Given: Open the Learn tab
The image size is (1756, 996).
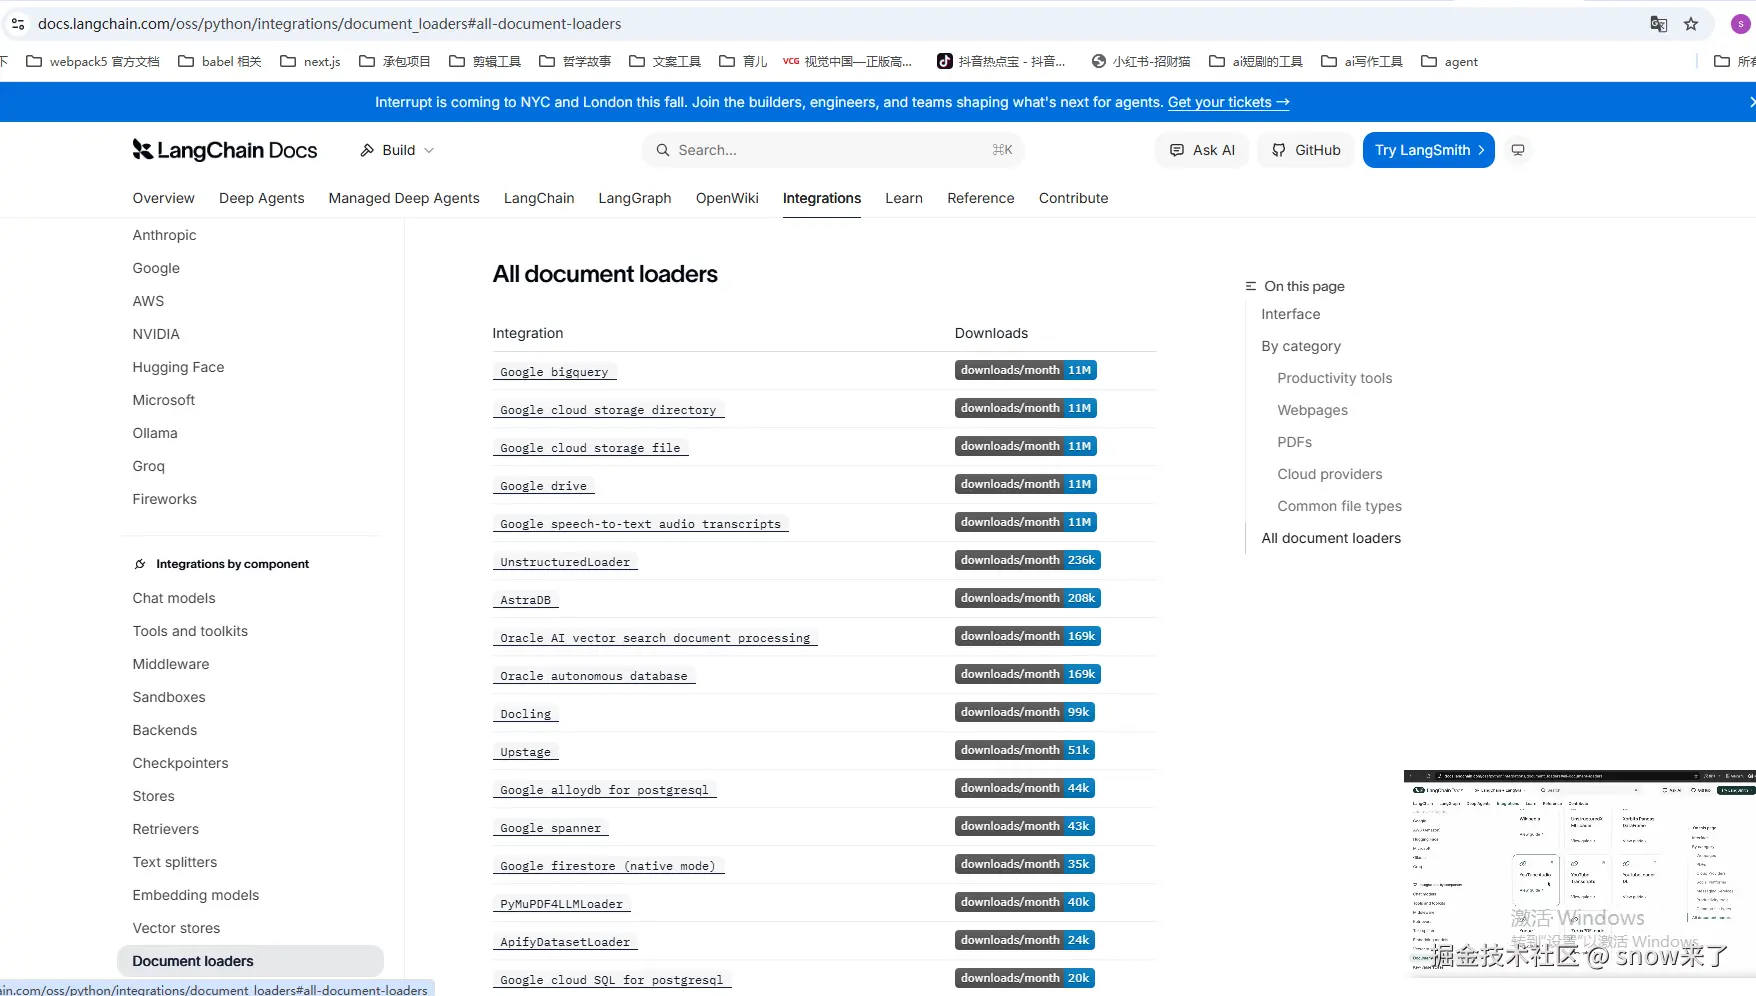Looking at the screenshot, I should pos(904,198).
